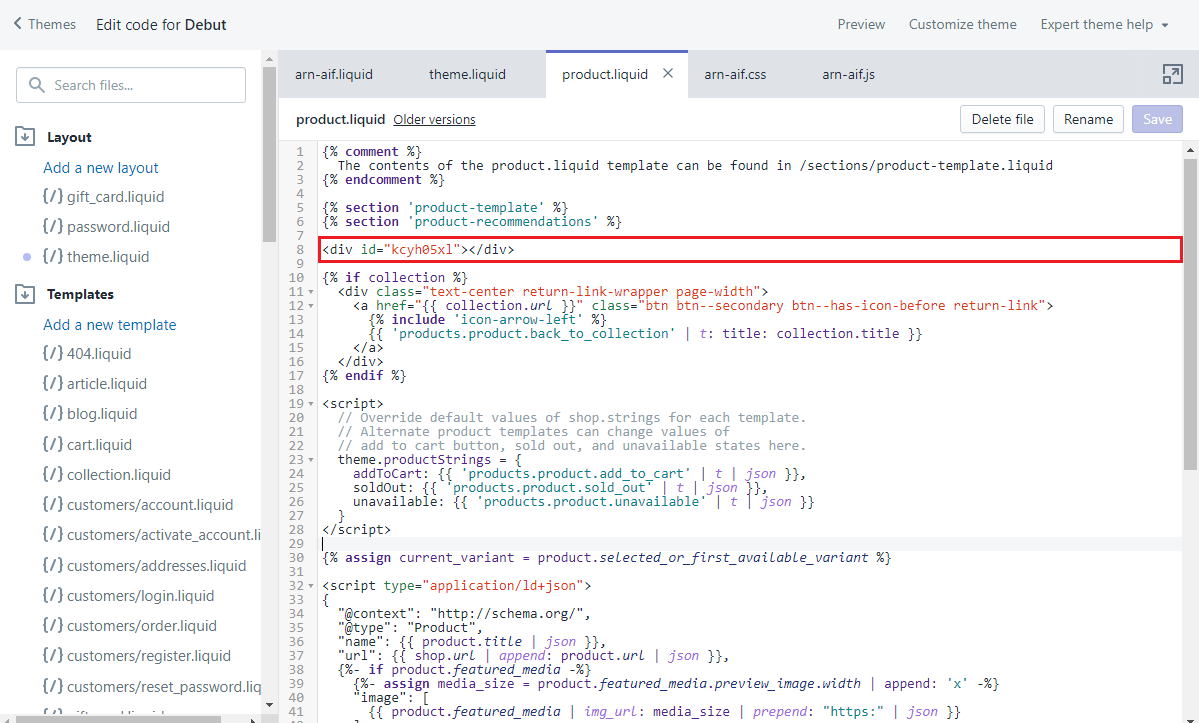Screen dimensions: 1199x723
Task: Open theme.liquid in the Layout list
Action: pyautogui.click(x=108, y=257)
